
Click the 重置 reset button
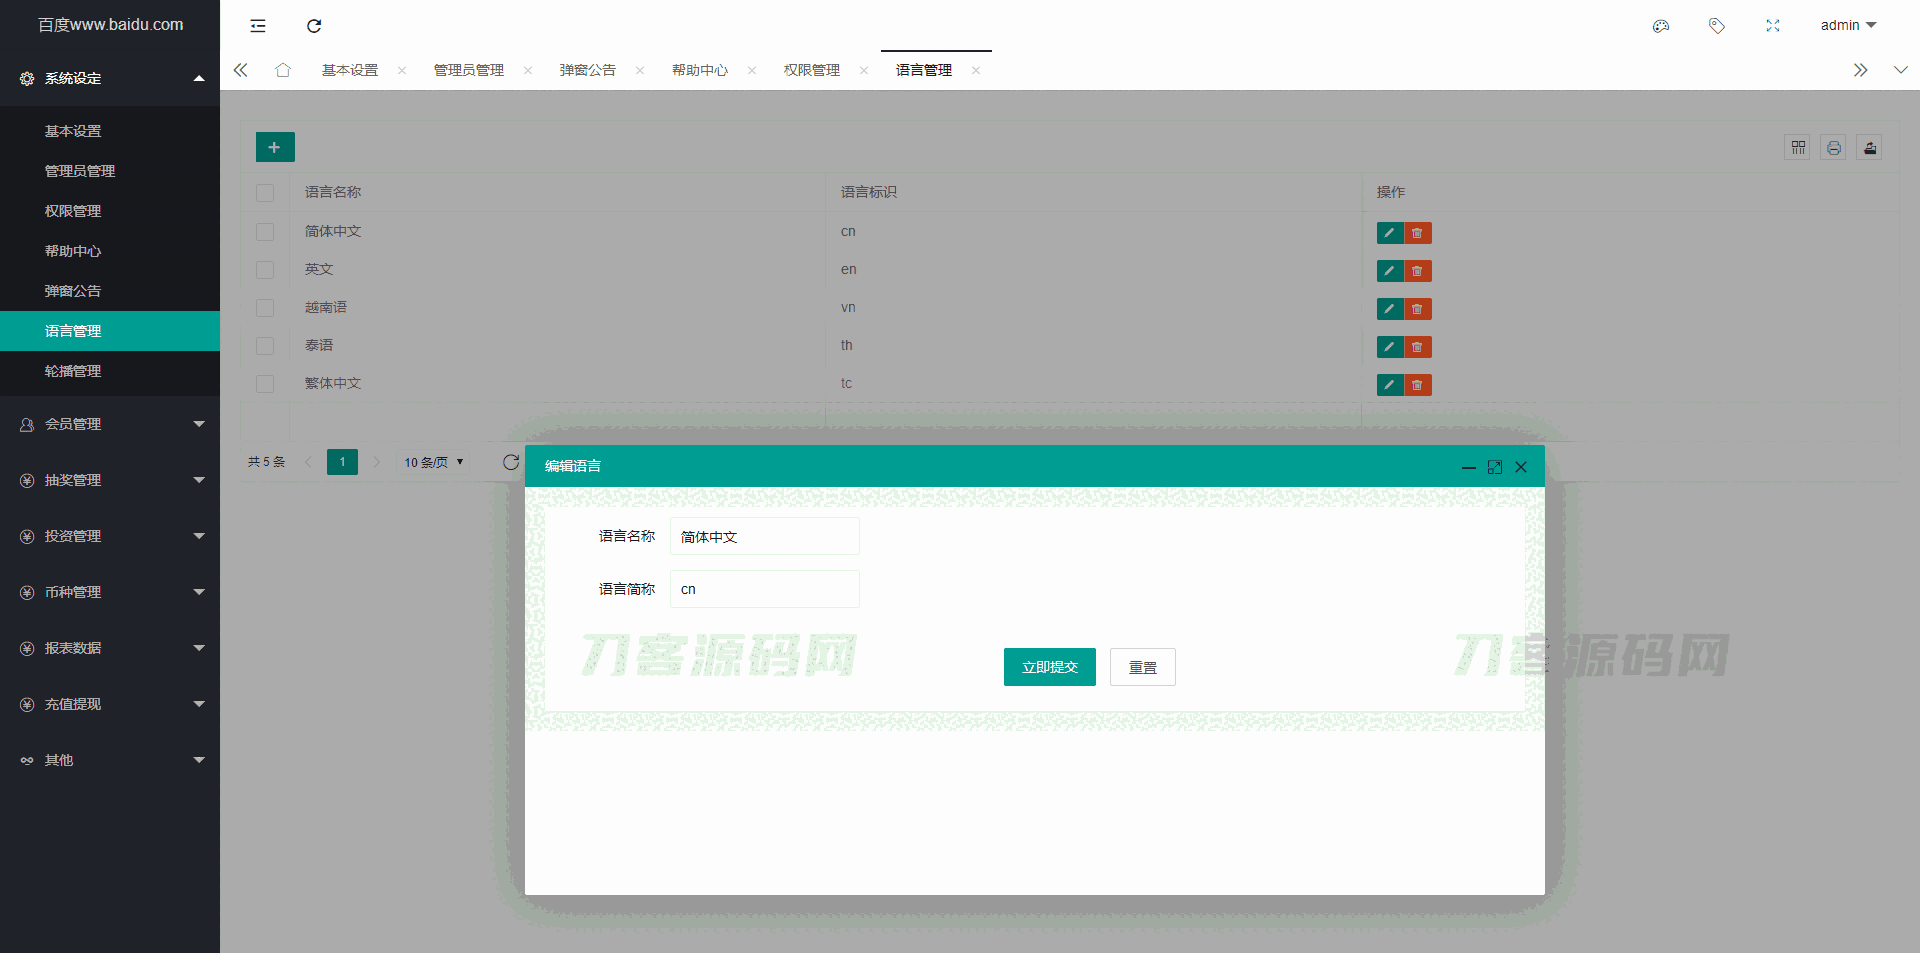(1142, 667)
